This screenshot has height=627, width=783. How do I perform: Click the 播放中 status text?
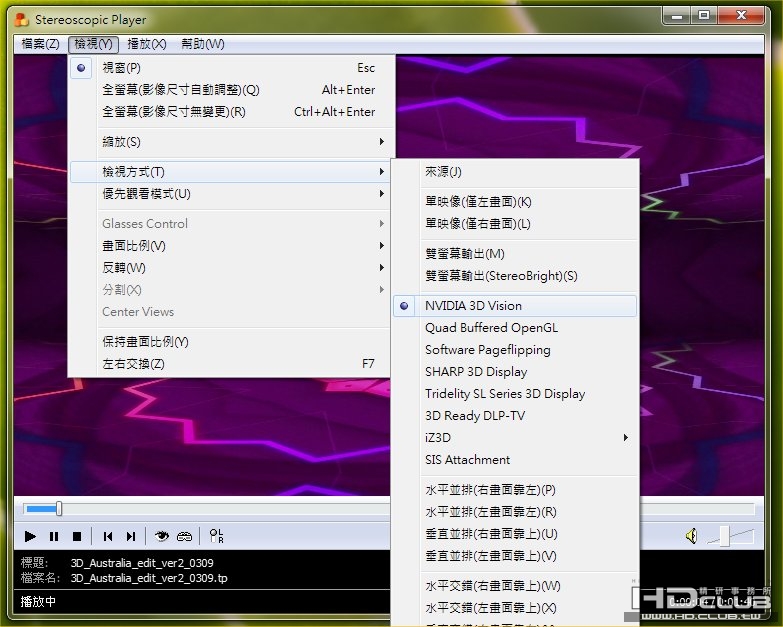coord(38,602)
